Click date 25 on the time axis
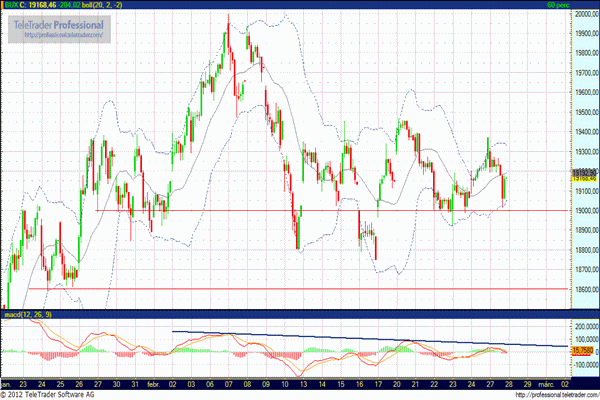This screenshot has height=400, width=600. coord(60,384)
